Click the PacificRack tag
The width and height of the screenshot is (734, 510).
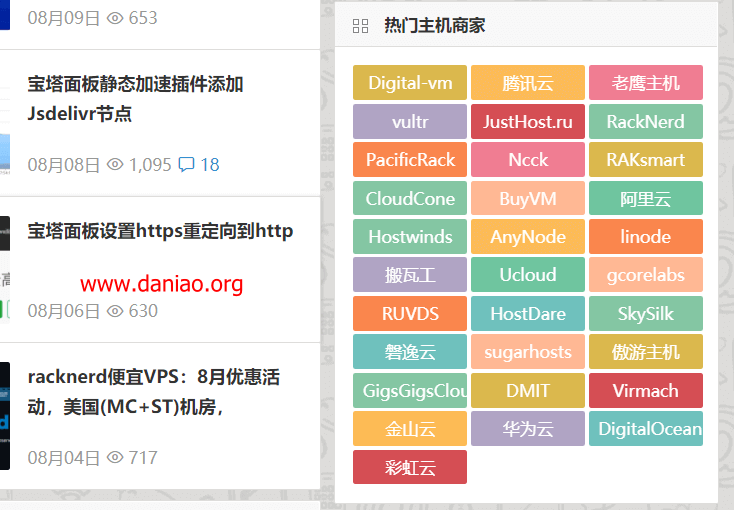click(410, 160)
